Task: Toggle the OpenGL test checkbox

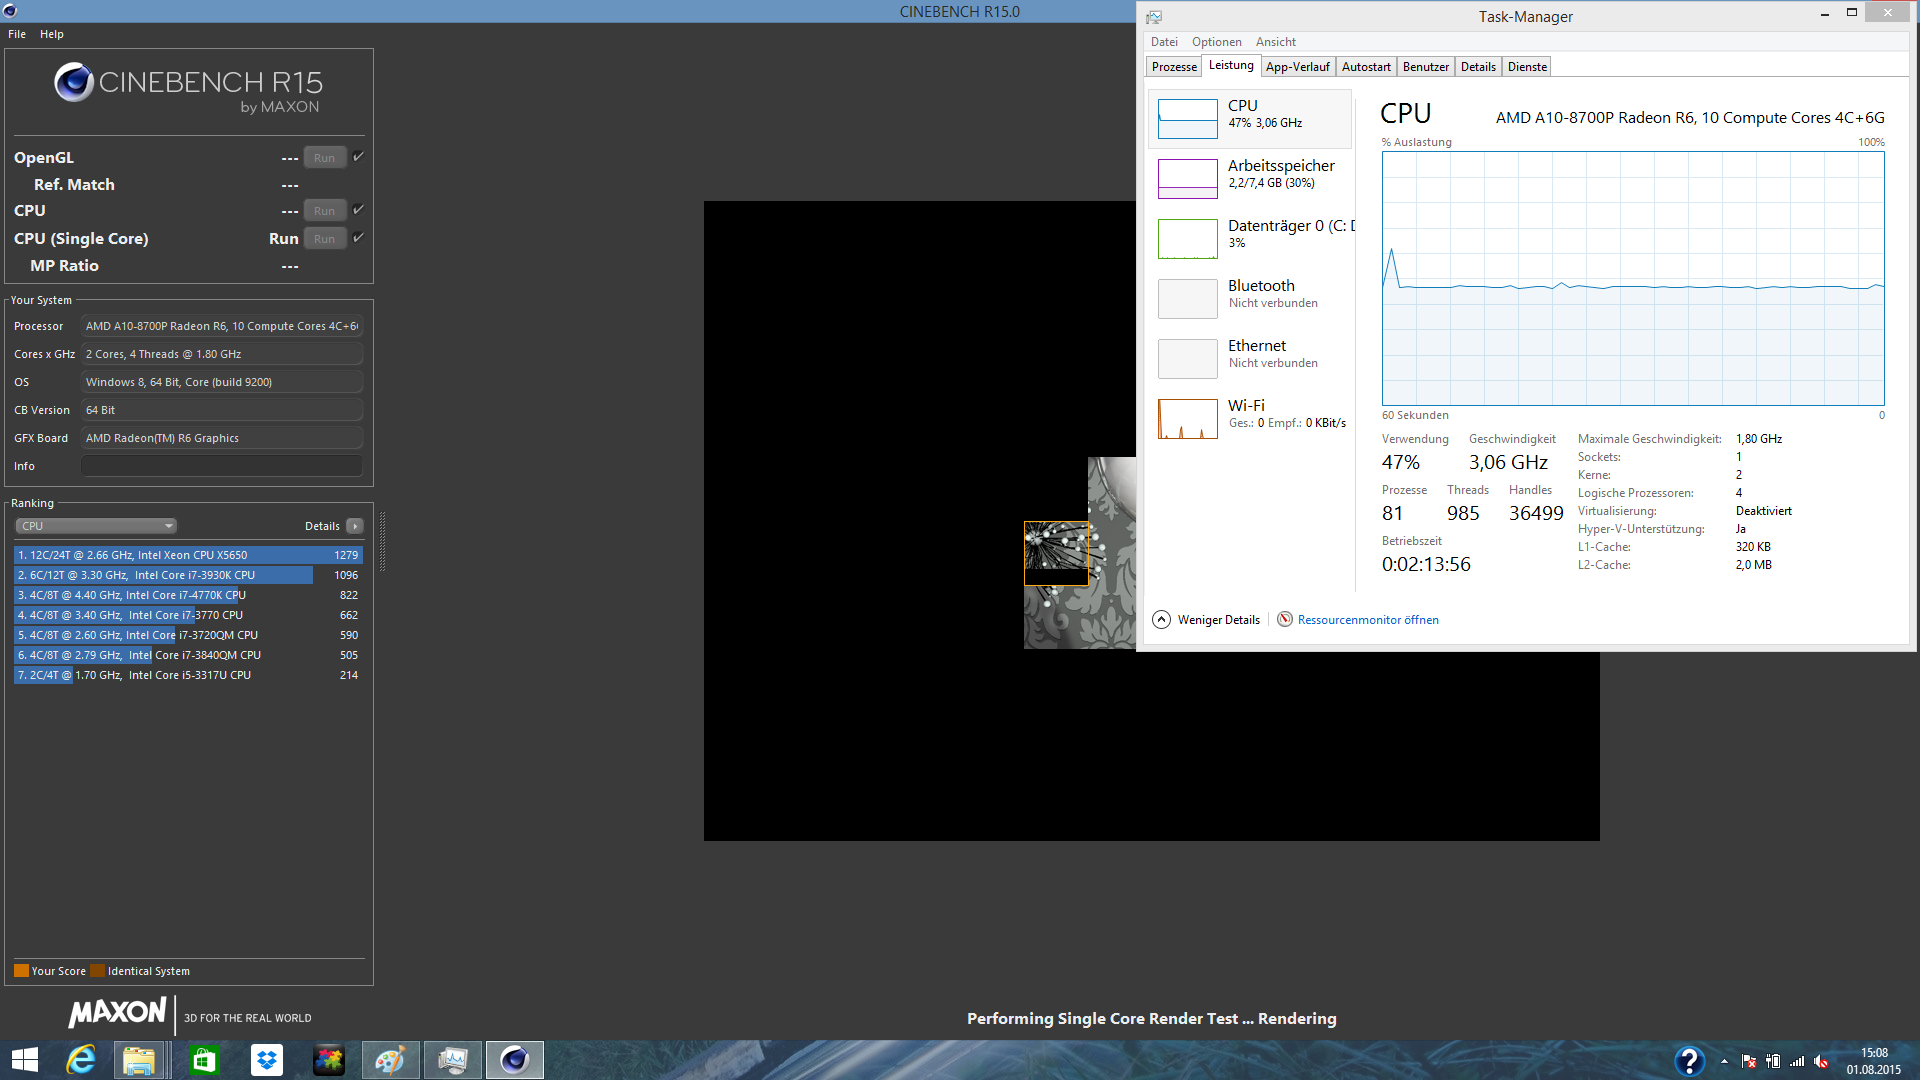Action: pos(358,157)
